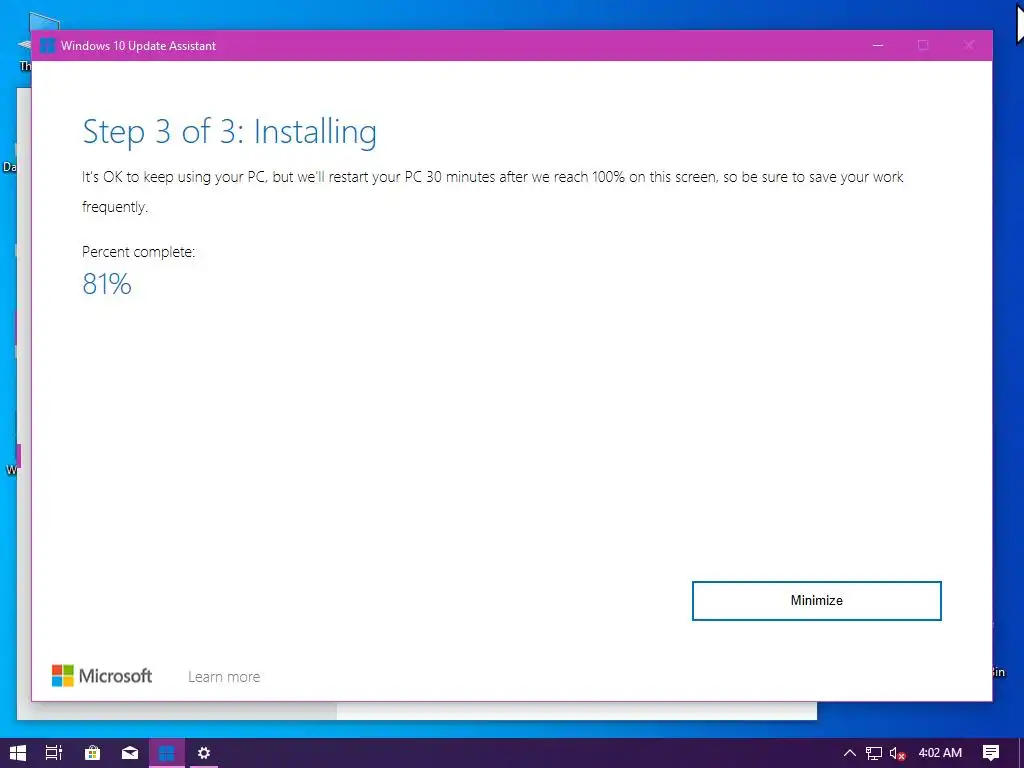Click the 81% percent complete value
Screen dimensions: 1024x768
[107, 284]
